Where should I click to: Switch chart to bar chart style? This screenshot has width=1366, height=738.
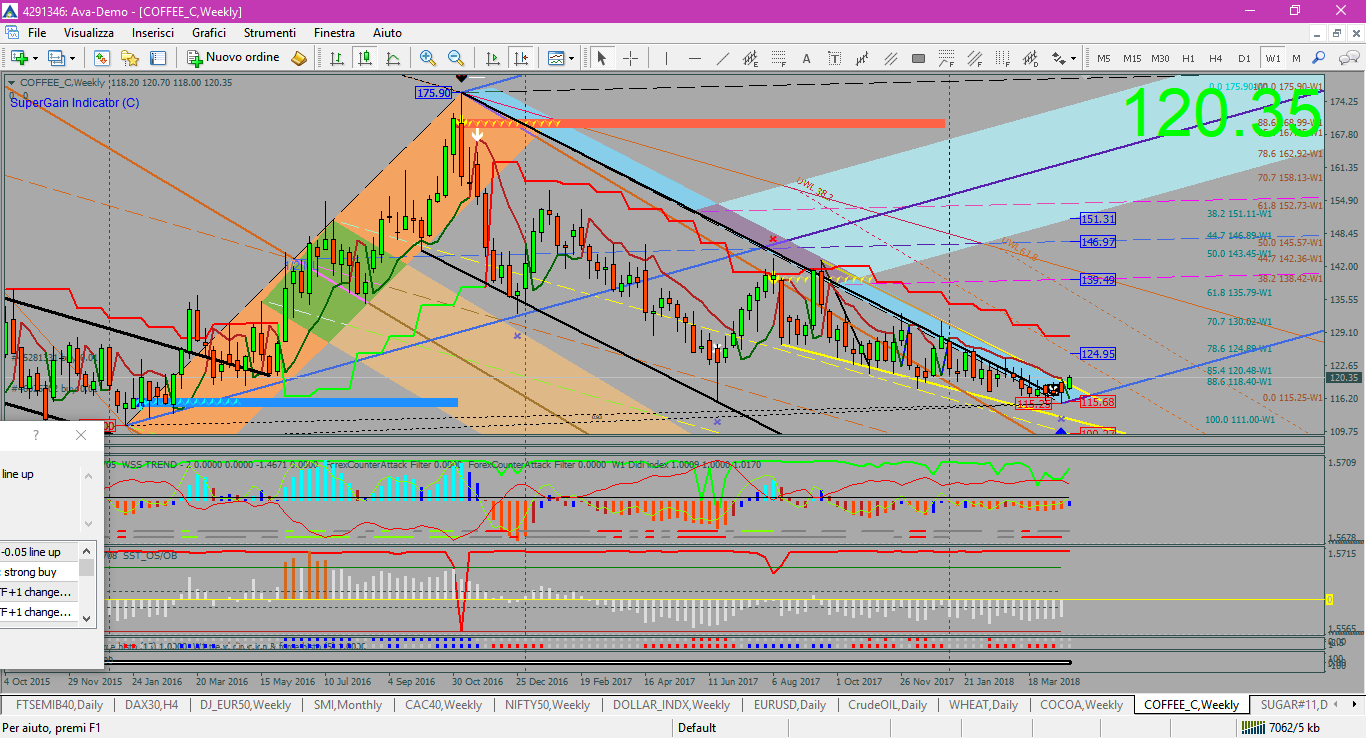click(x=337, y=58)
